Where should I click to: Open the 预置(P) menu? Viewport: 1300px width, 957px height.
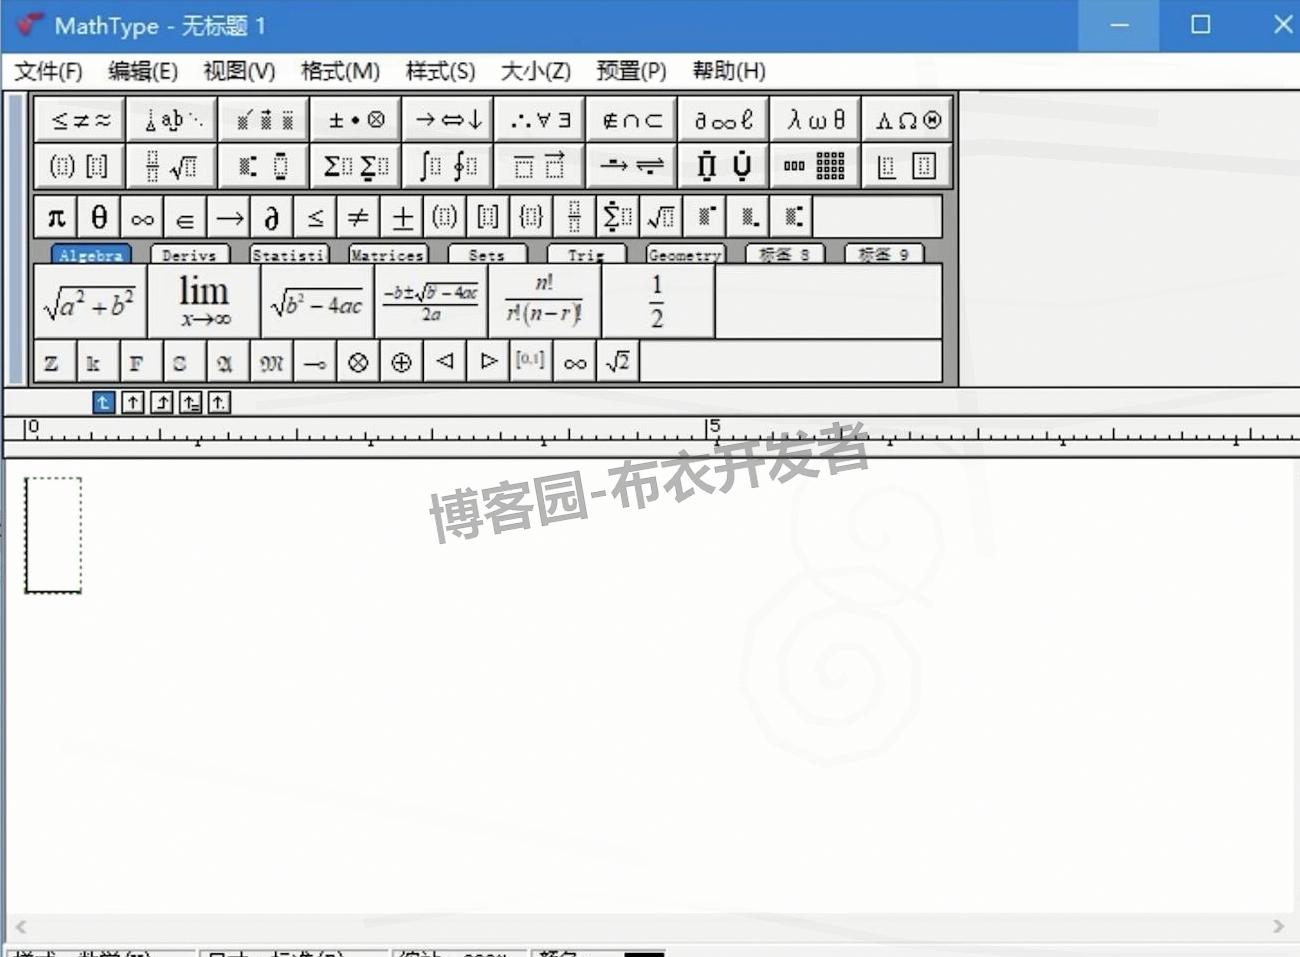[630, 70]
